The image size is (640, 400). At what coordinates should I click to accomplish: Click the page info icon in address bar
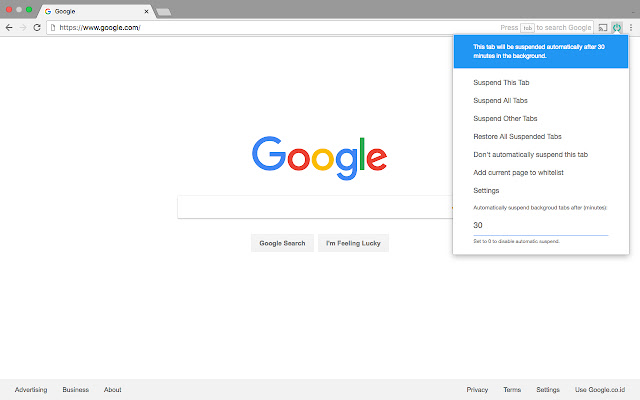(x=53, y=28)
